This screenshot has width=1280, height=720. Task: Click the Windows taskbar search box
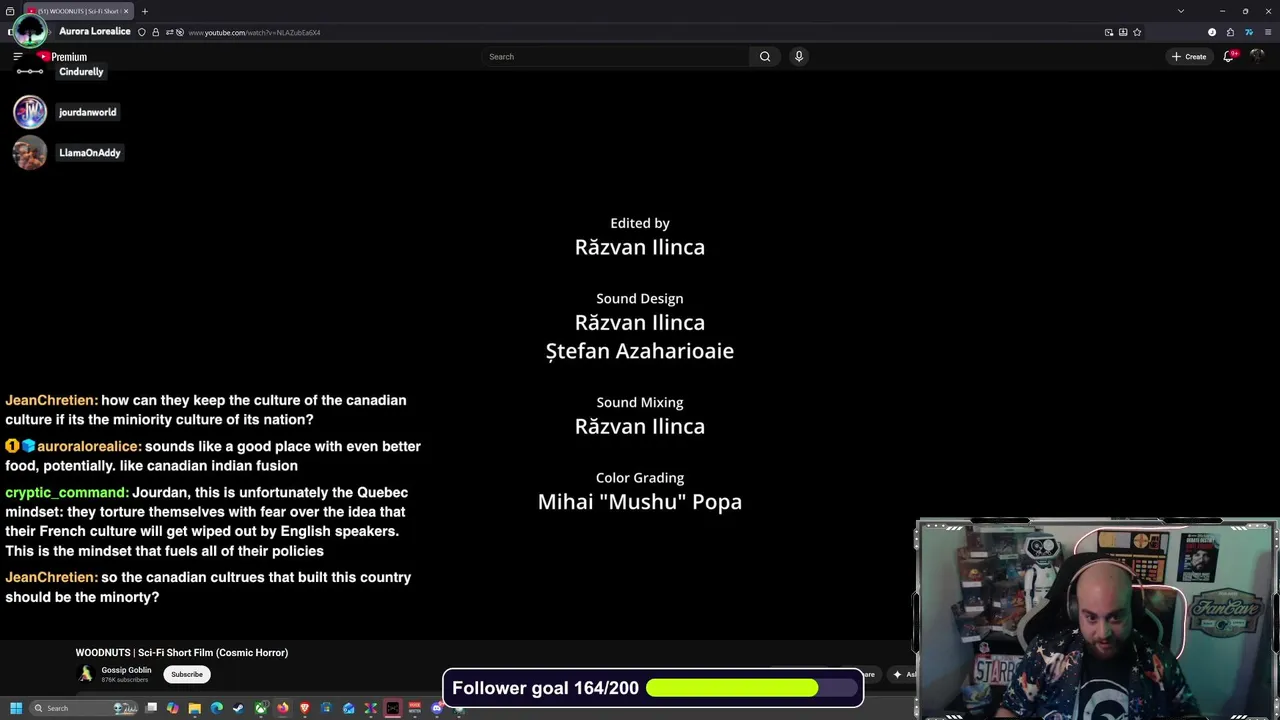83,708
